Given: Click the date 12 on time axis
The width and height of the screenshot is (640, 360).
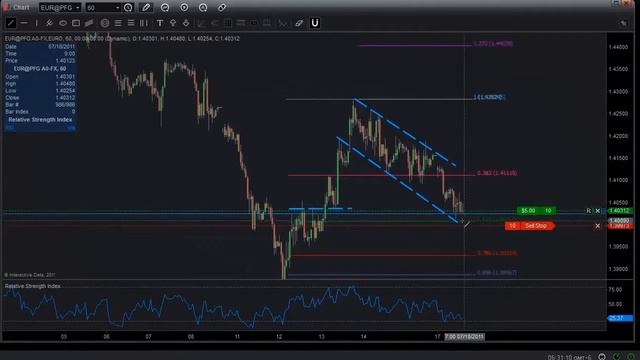Looking at the screenshot, I should [279, 337].
